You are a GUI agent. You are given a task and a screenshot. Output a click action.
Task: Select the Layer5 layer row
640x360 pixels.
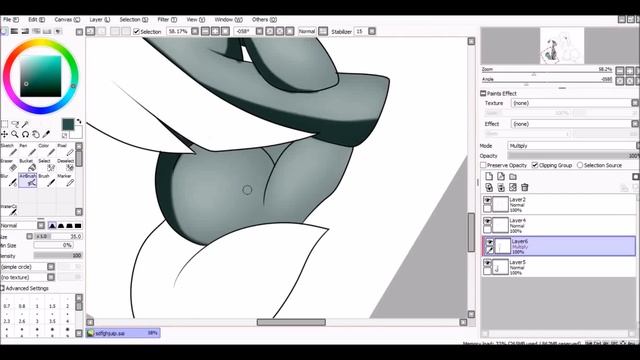click(x=559, y=267)
